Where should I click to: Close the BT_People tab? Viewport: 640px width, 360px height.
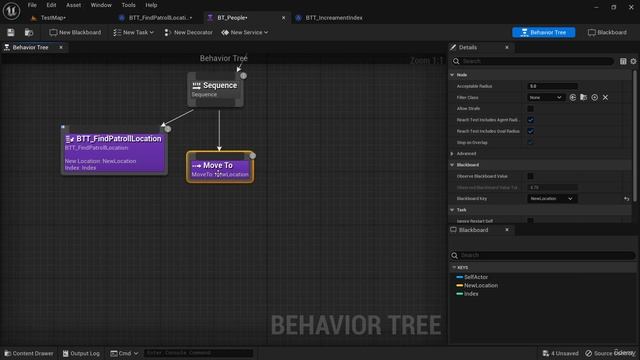(283, 18)
